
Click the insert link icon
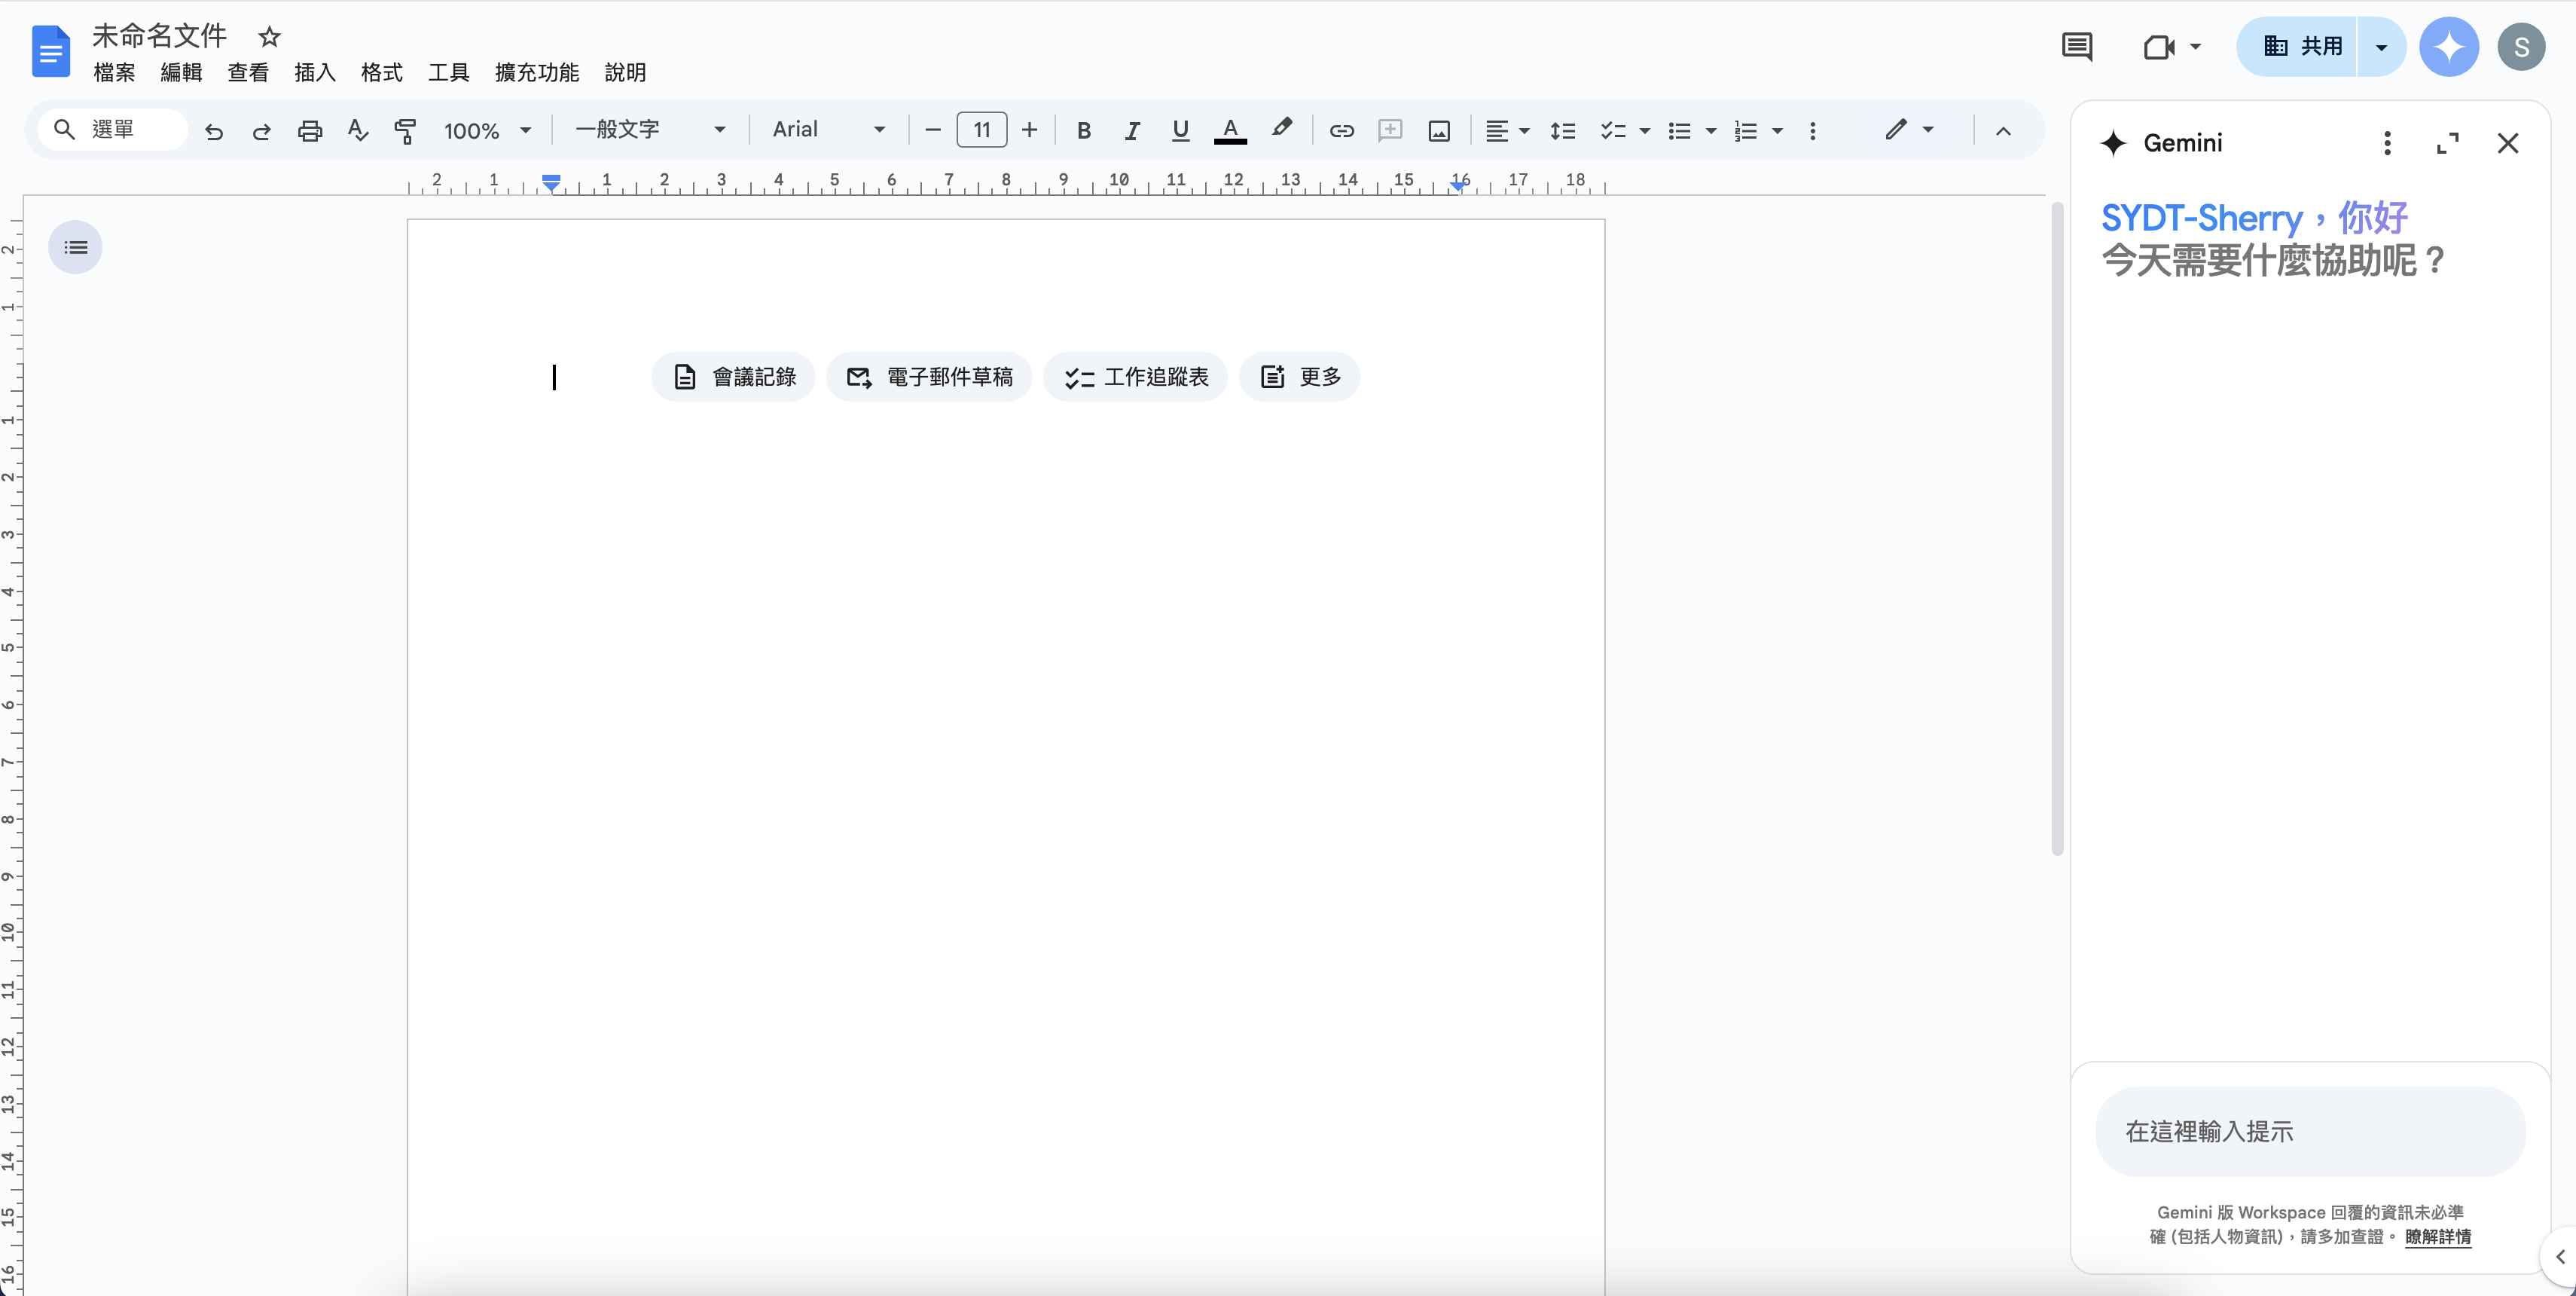pos(1341,131)
